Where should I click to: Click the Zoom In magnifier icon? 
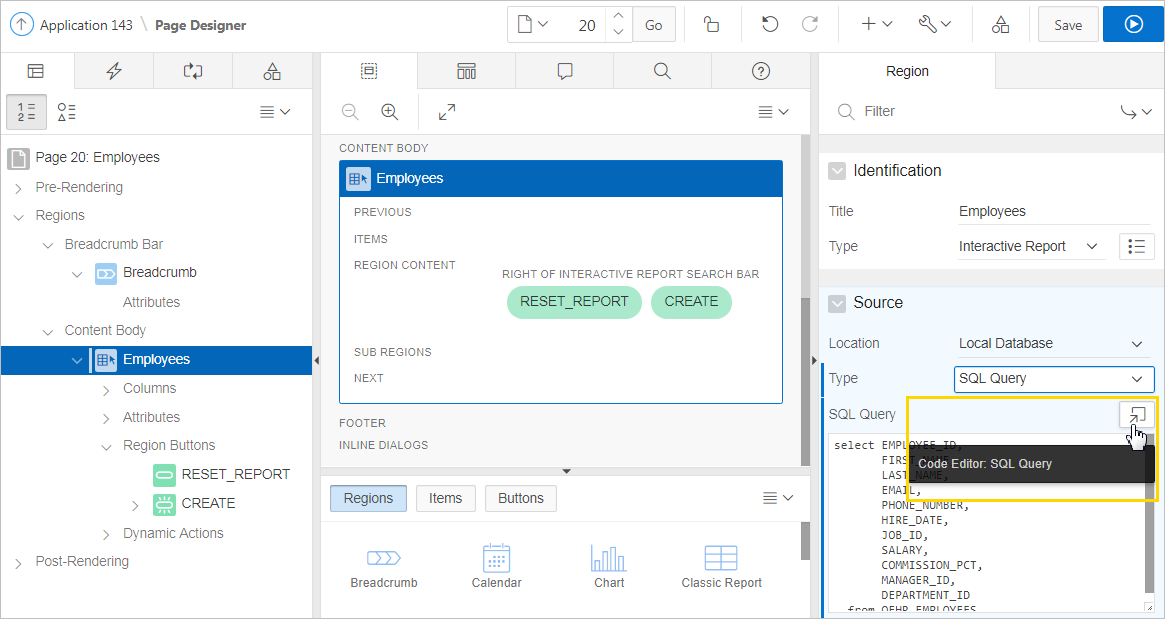[x=390, y=112]
